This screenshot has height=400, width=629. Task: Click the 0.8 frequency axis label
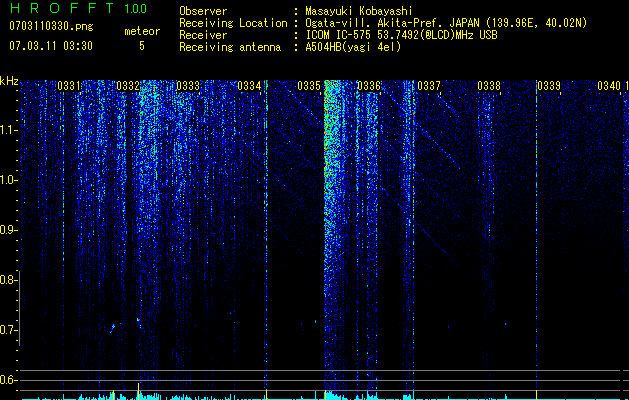(9, 280)
